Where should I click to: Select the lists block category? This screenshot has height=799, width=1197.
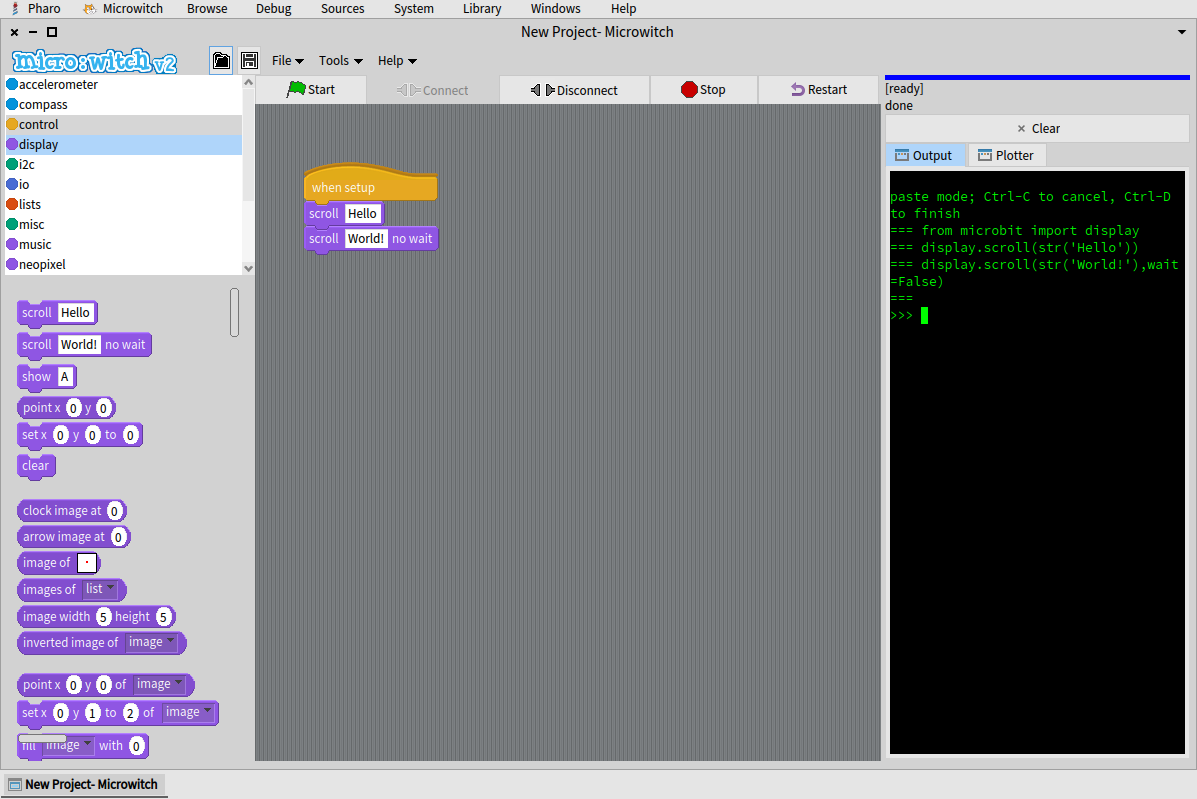[124, 205]
